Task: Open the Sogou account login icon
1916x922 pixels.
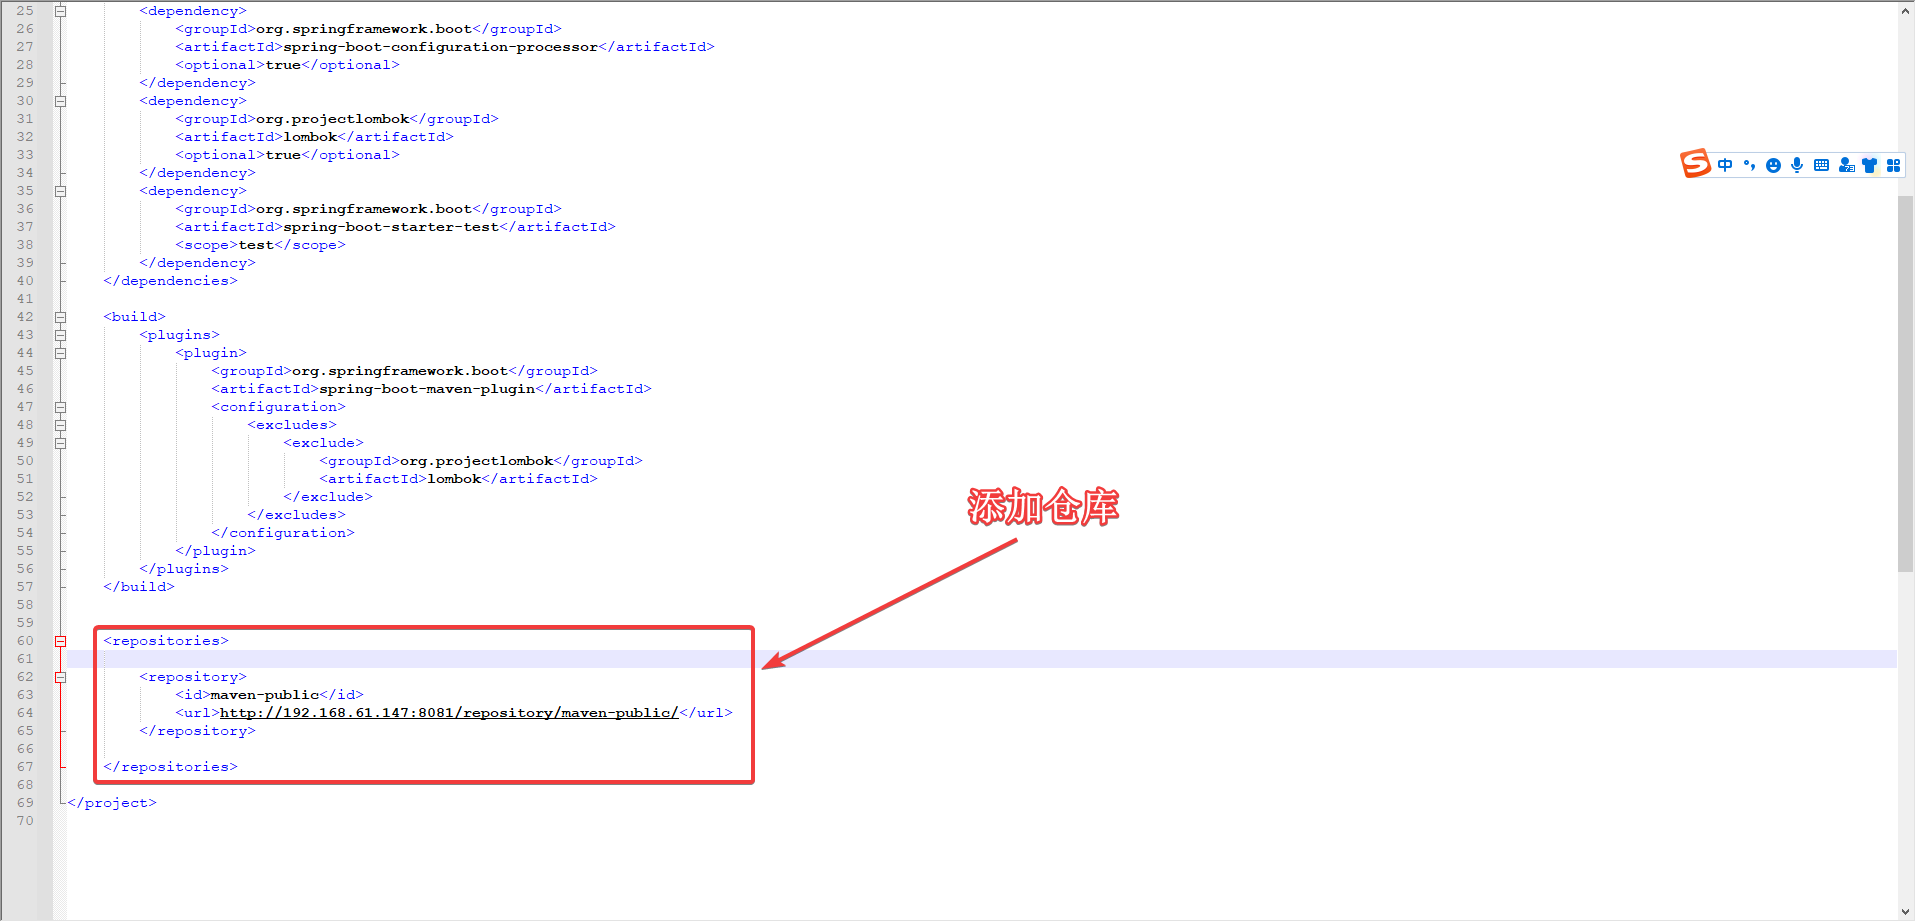Action: 1846,165
